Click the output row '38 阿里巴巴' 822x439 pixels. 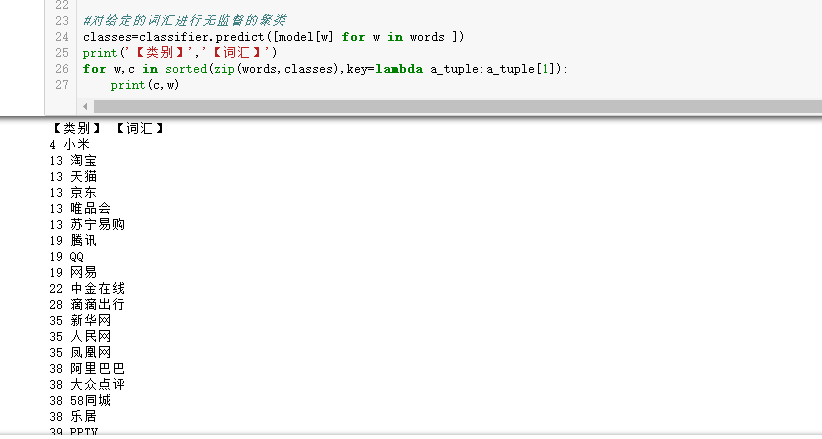[x=86, y=368]
